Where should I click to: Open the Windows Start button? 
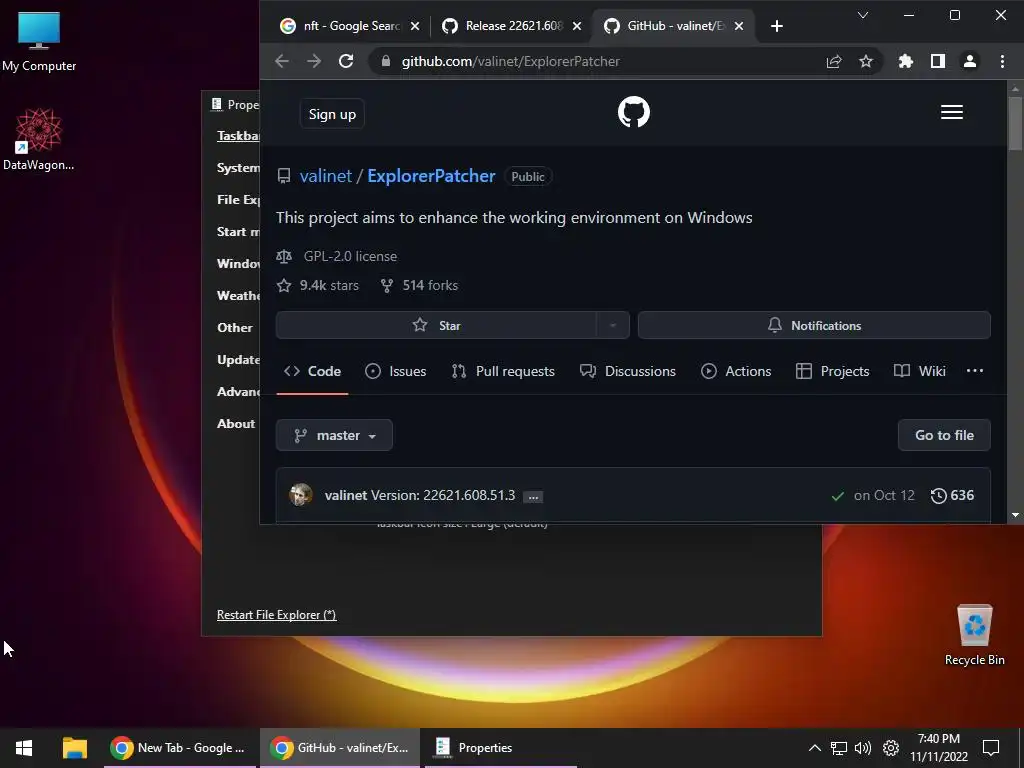point(24,748)
